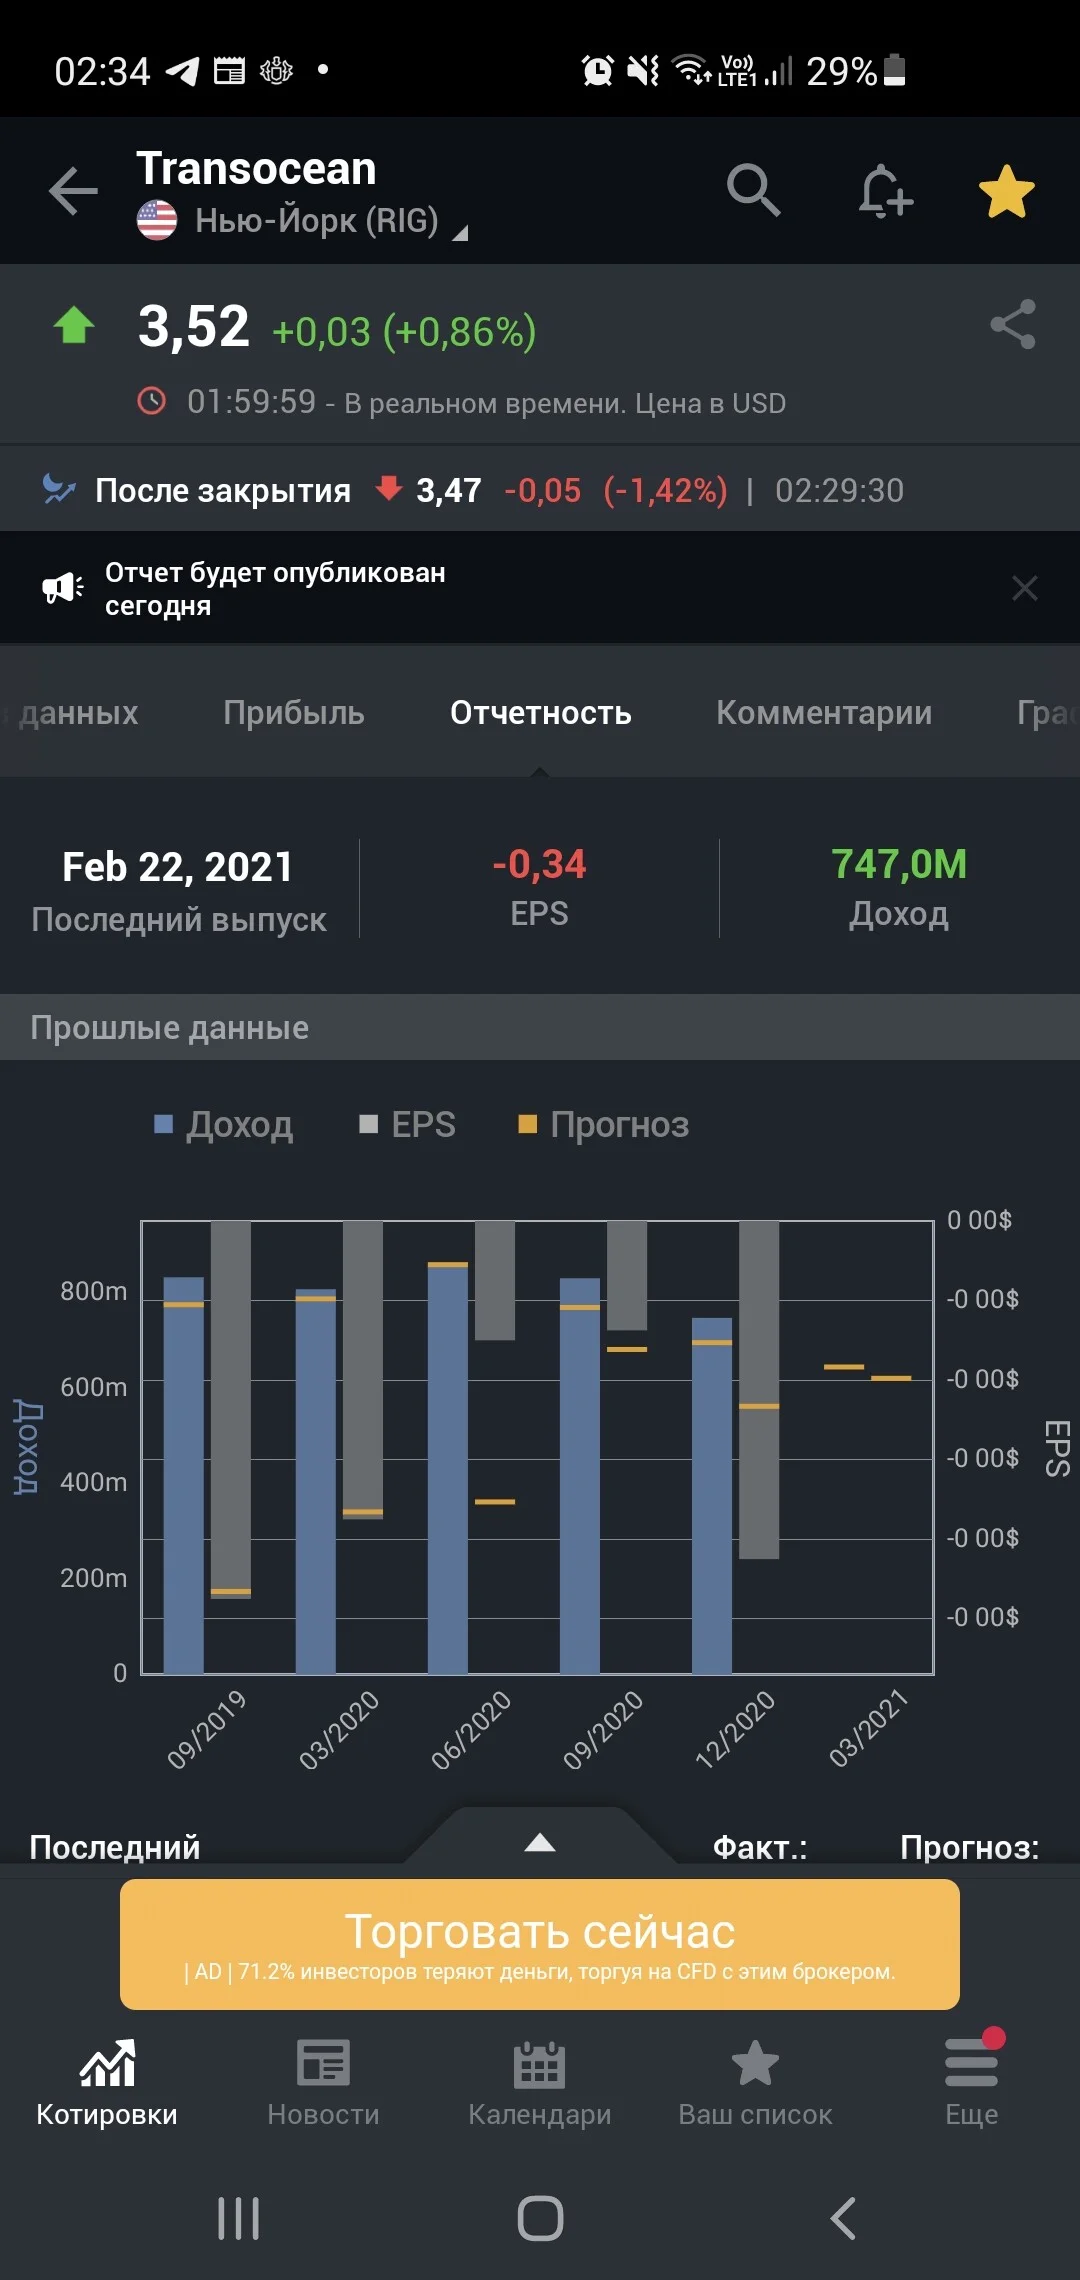The image size is (1080, 2280).
Task: Open the Комментарии tab
Action: 823,712
